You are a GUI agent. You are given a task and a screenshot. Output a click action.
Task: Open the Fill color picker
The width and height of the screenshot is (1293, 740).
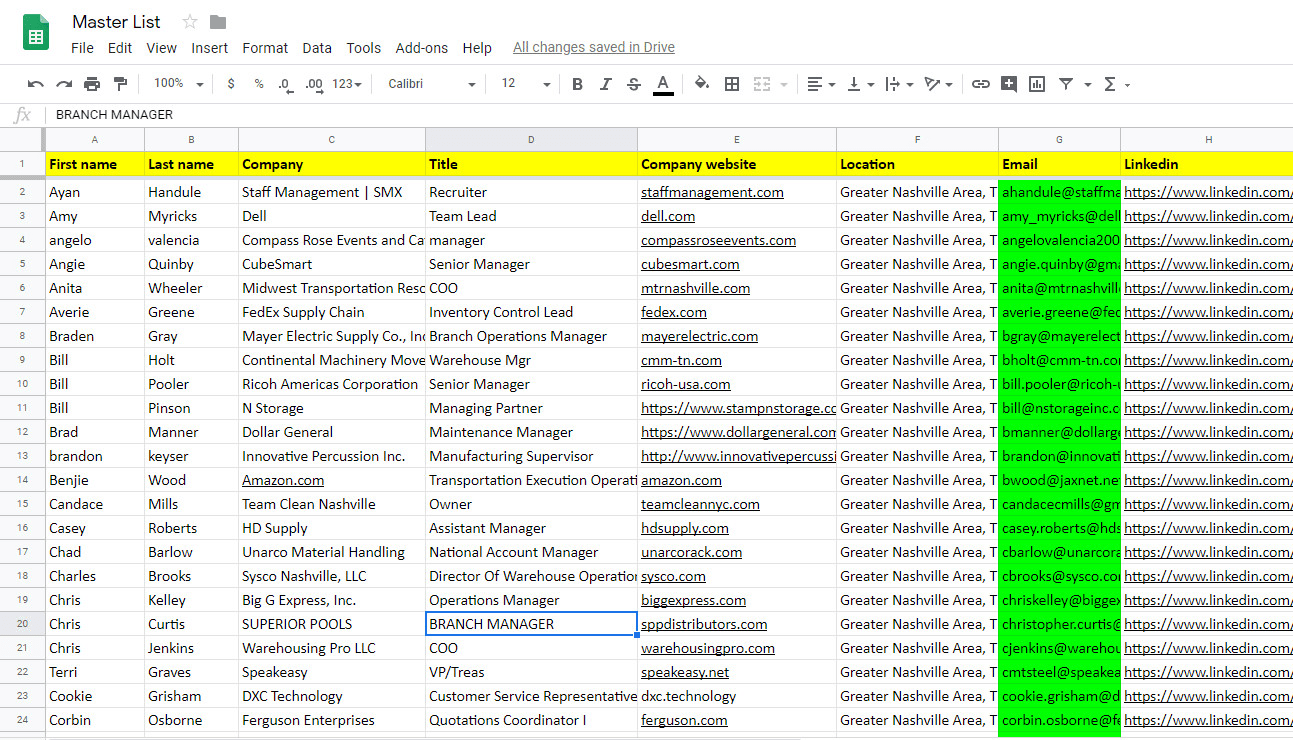(701, 84)
